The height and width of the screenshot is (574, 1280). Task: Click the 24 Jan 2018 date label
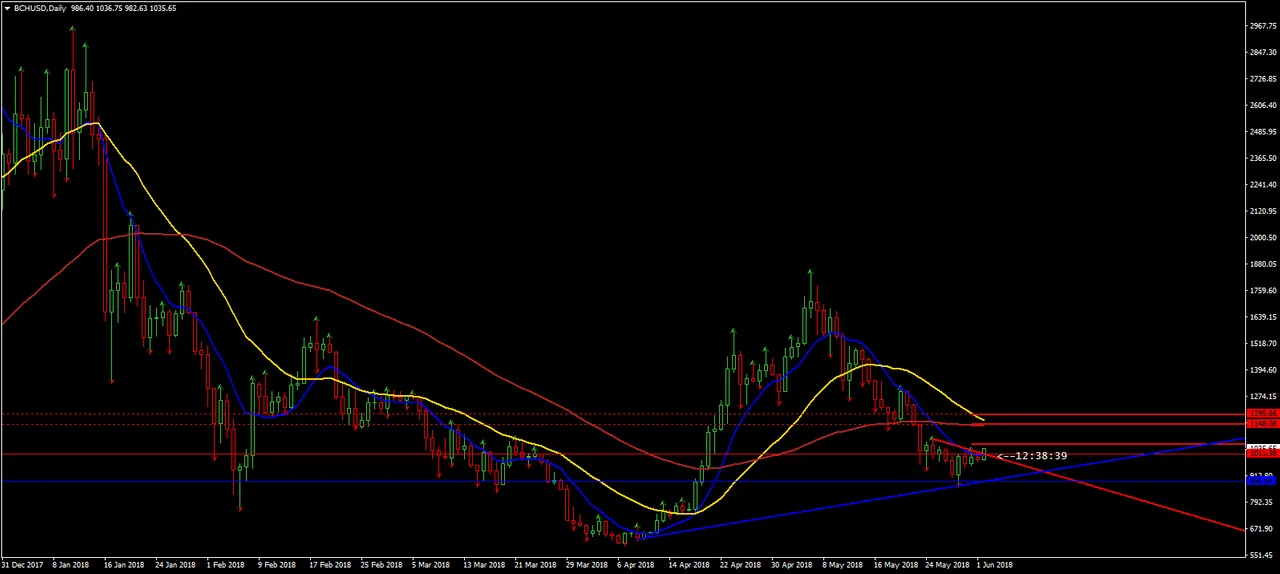tap(173, 565)
